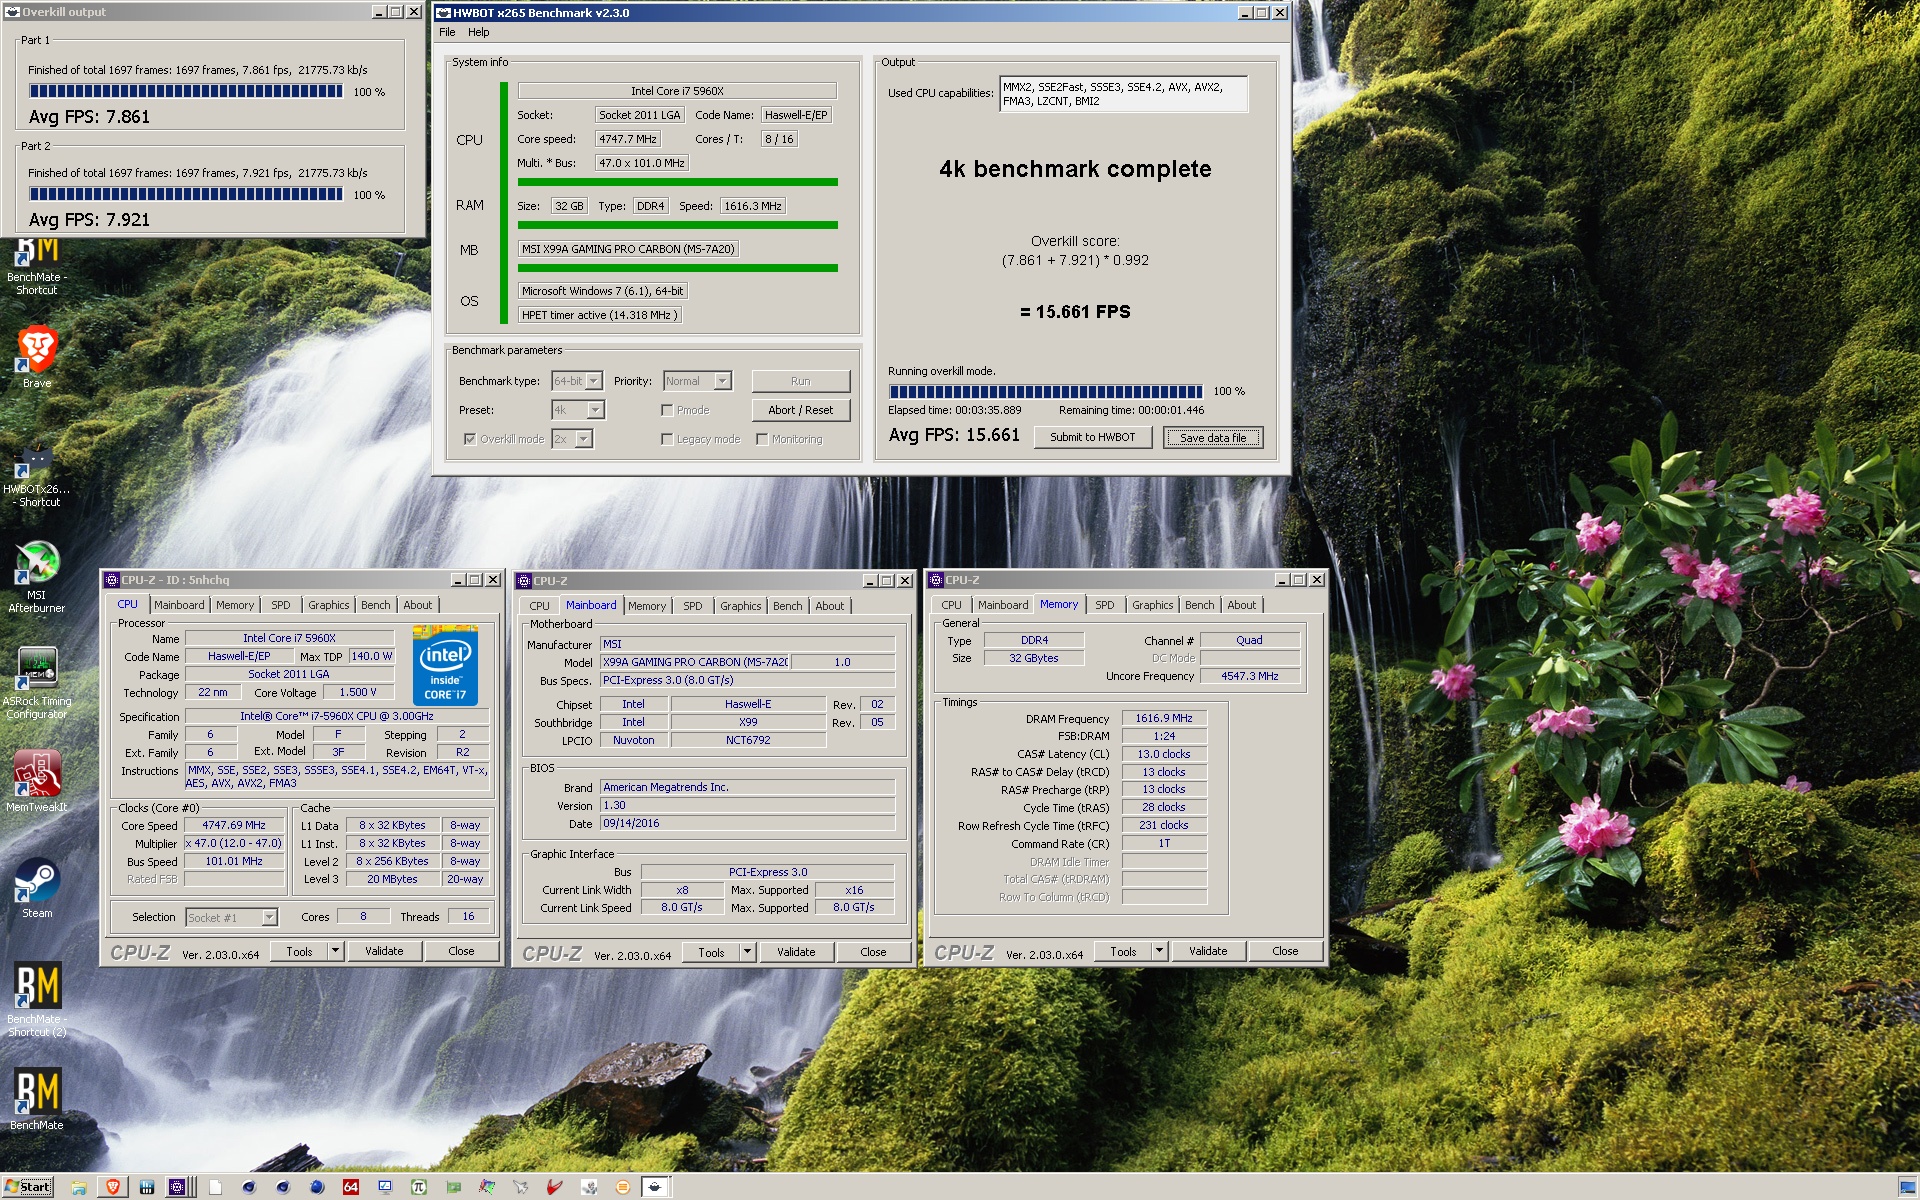This screenshot has height=1200, width=1920.
Task: Open MemTweakIt desktop icon
Action: click(x=37, y=781)
